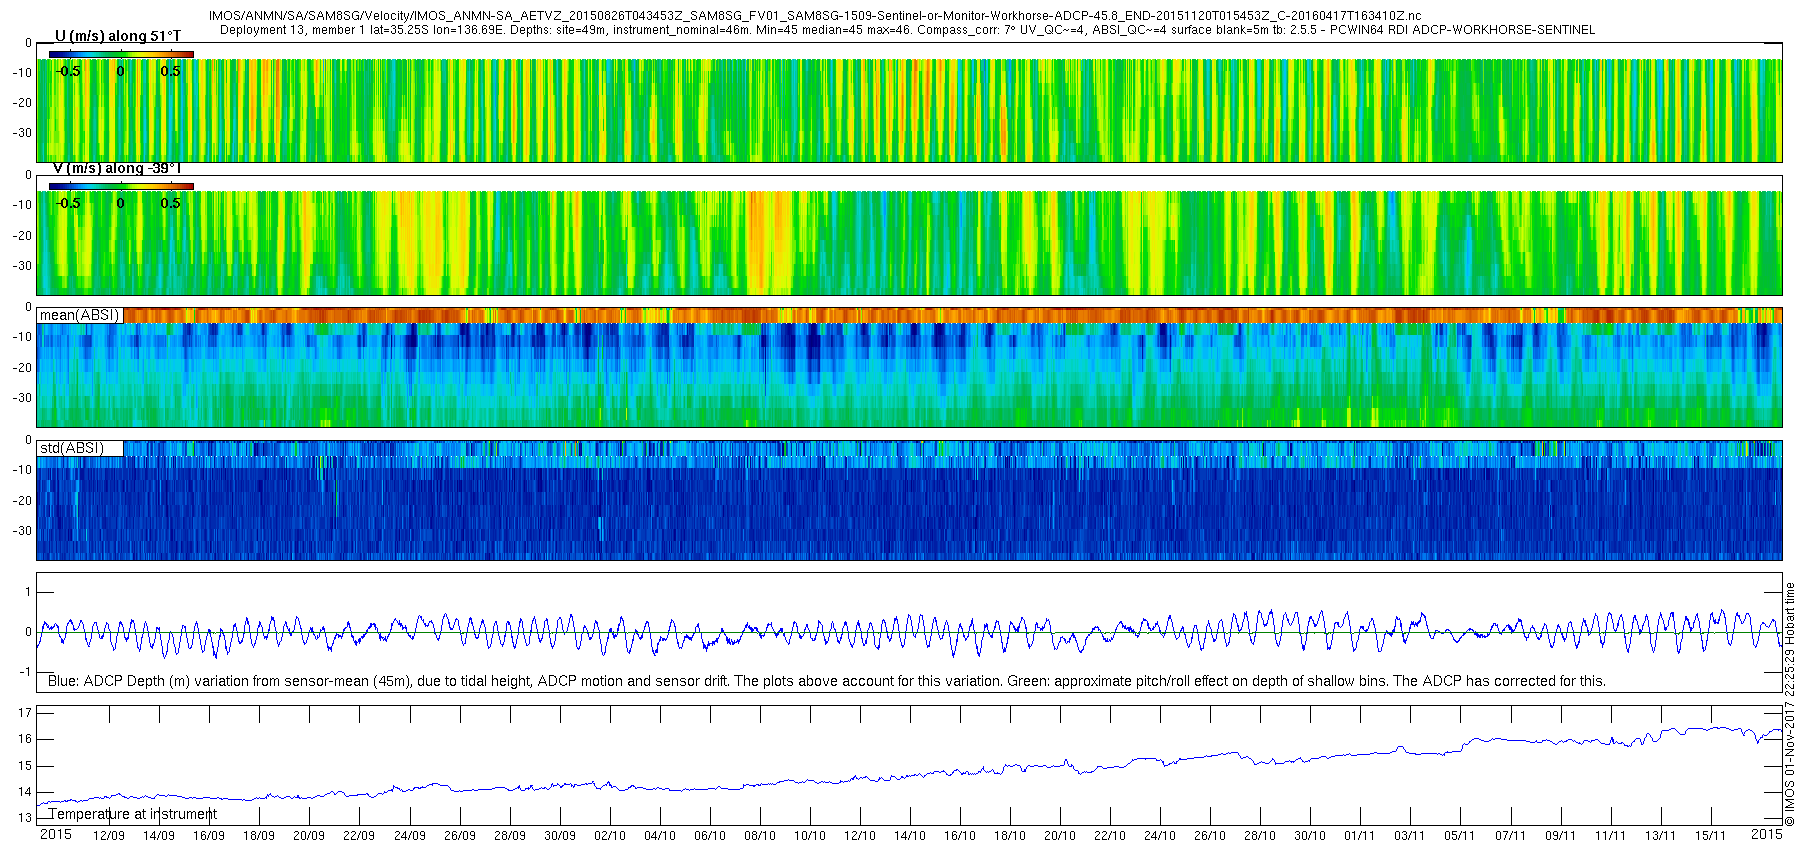The width and height of the screenshot is (1800, 850).
Task: Click the '20/09' date tick label
Action: point(308,836)
